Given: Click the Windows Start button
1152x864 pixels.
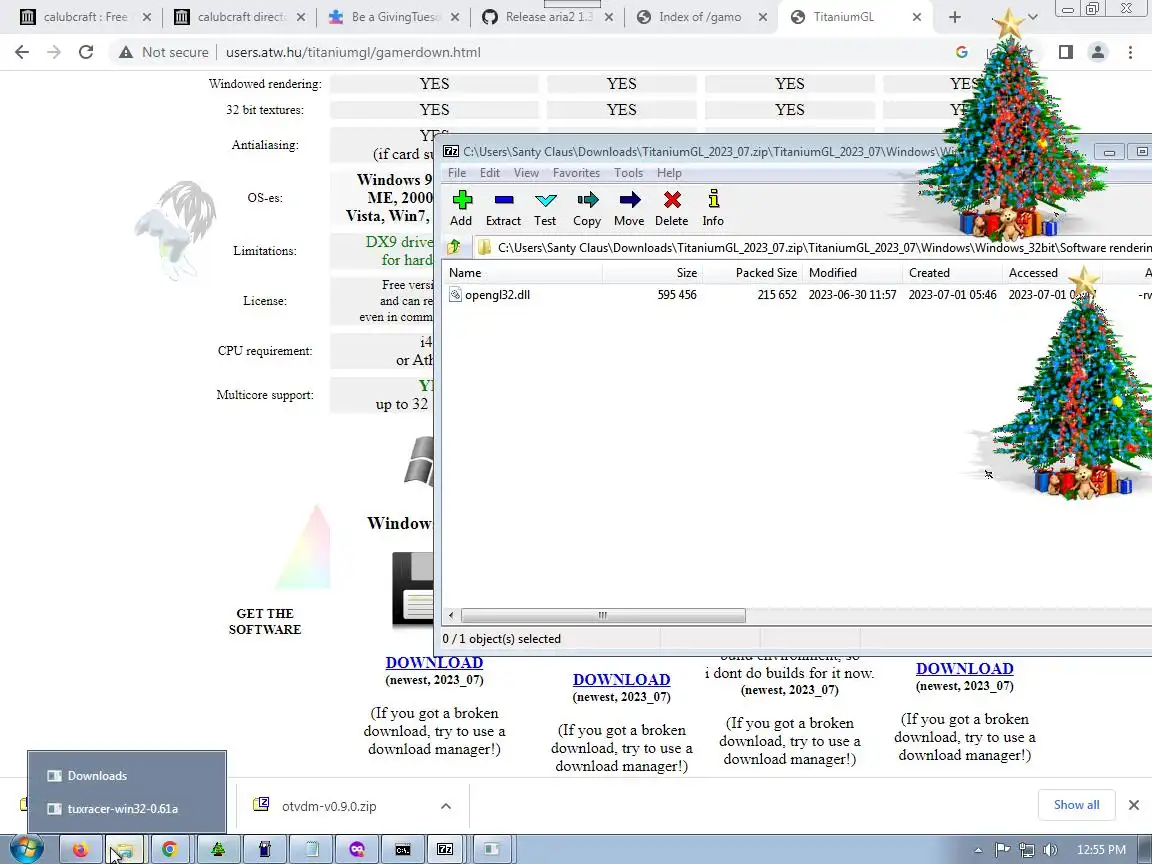Looking at the screenshot, I should point(26,849).
